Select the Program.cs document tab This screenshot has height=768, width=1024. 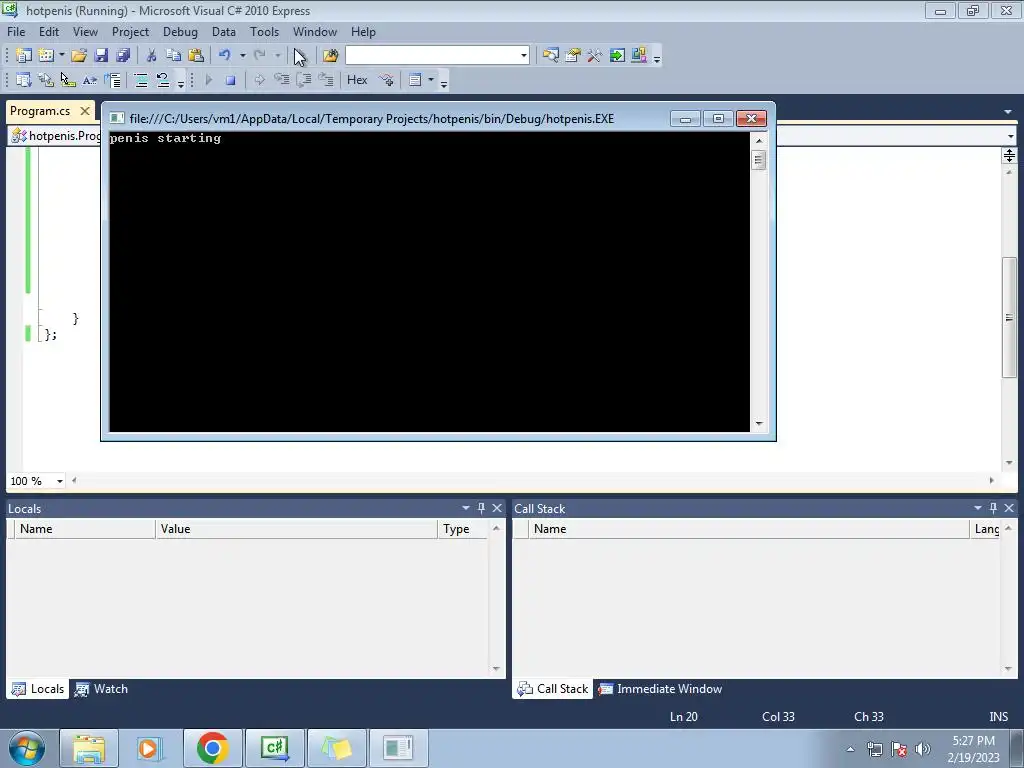pos(40,111)
